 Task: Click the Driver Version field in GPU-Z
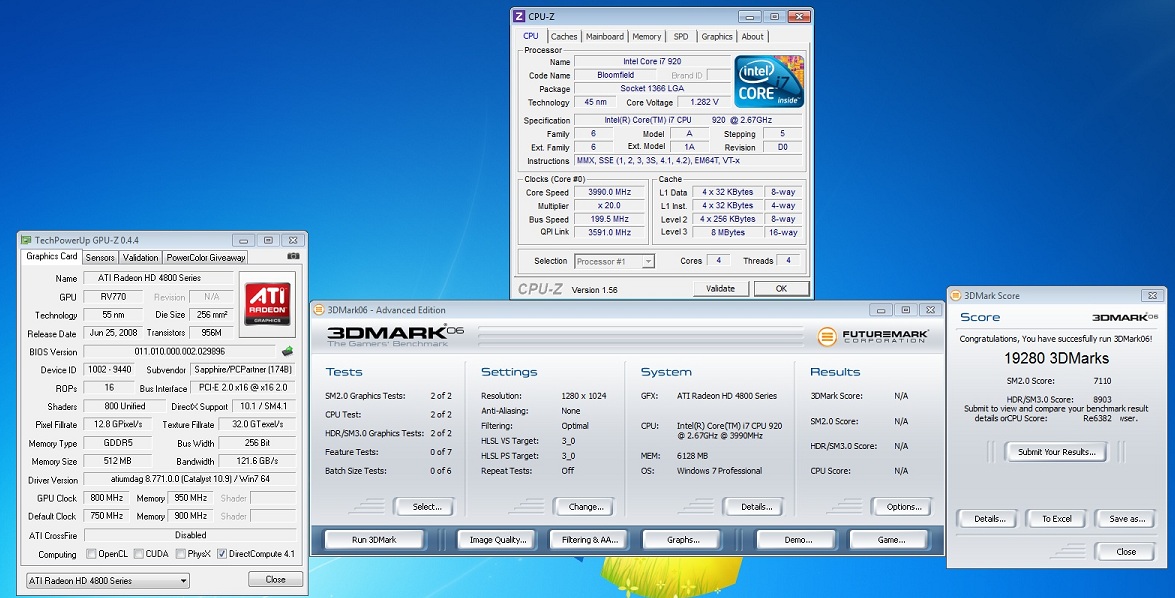[190, 480]
